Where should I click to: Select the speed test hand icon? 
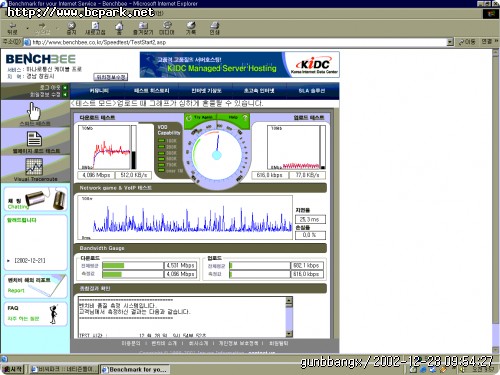pos(33,111)
